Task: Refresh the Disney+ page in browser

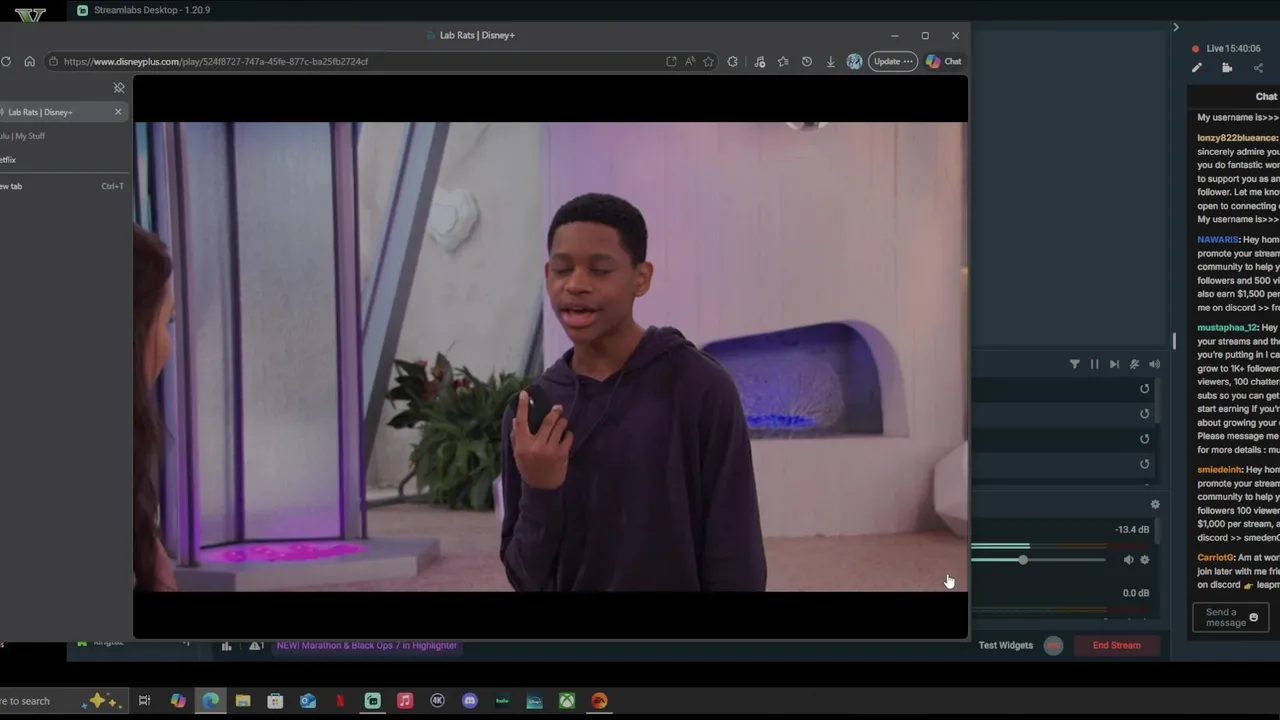Action: coord(6,61)
